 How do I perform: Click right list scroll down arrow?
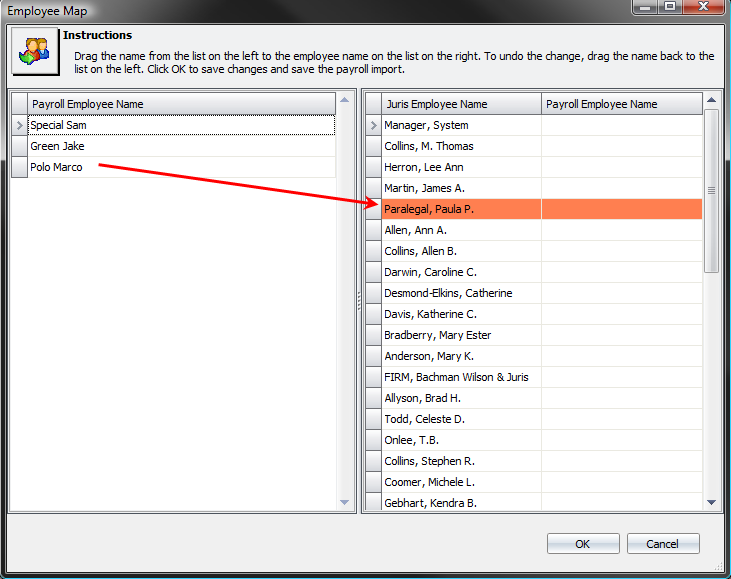point(712,502)
